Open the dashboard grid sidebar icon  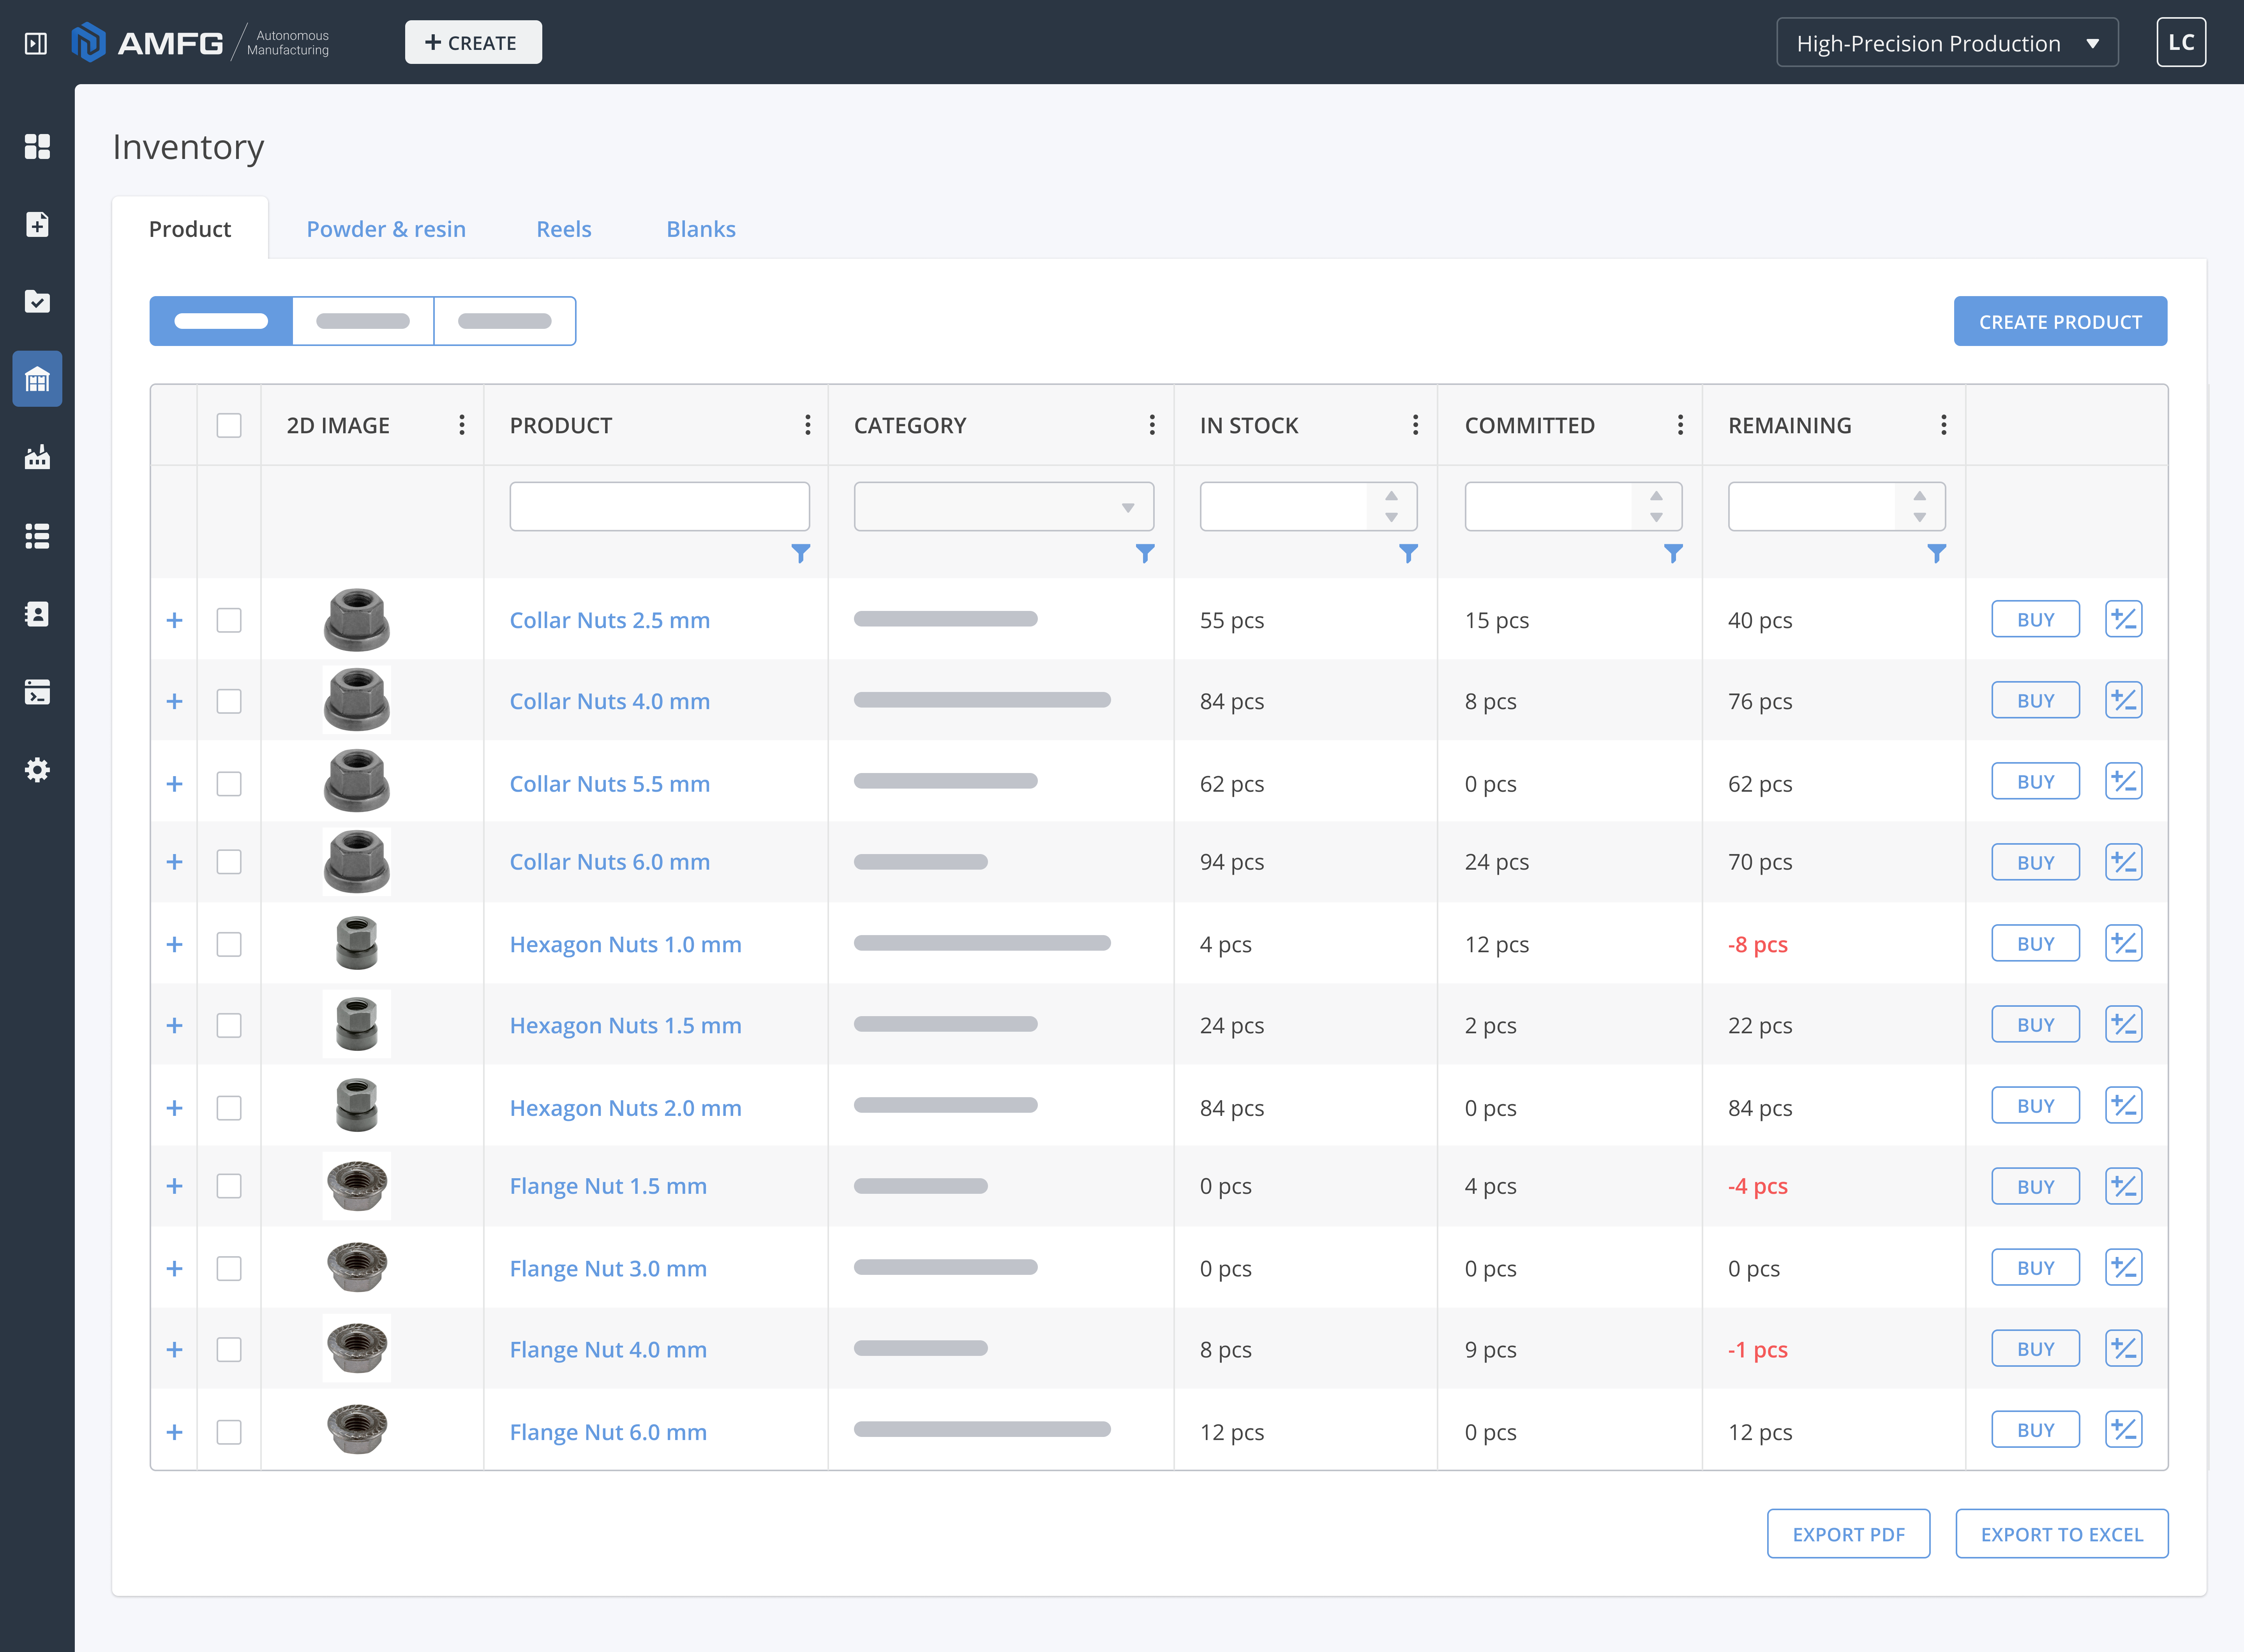coord(37,146)
